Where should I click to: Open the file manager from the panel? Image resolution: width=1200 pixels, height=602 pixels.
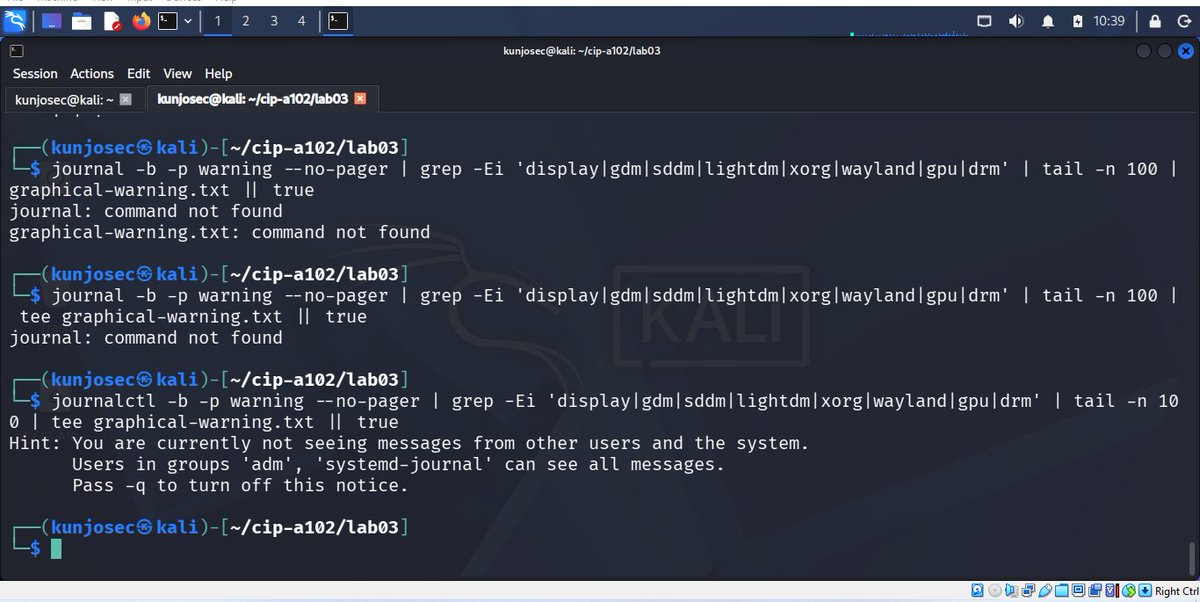(81, 20)
